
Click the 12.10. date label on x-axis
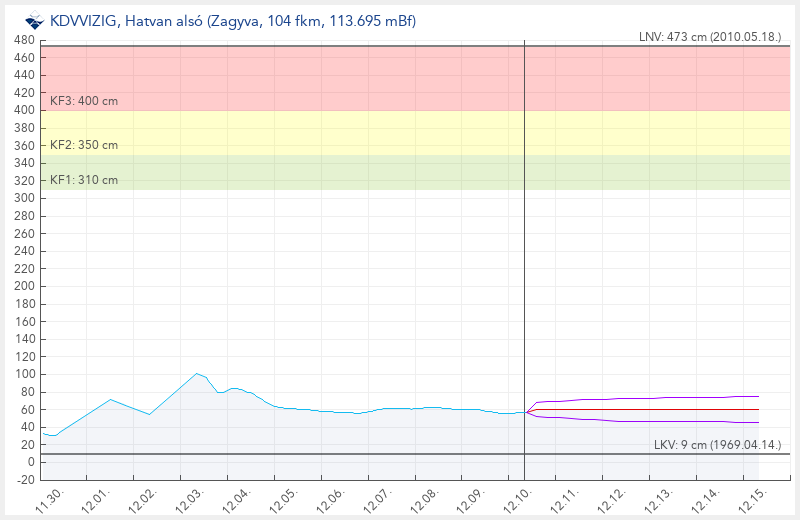(516, 497)
